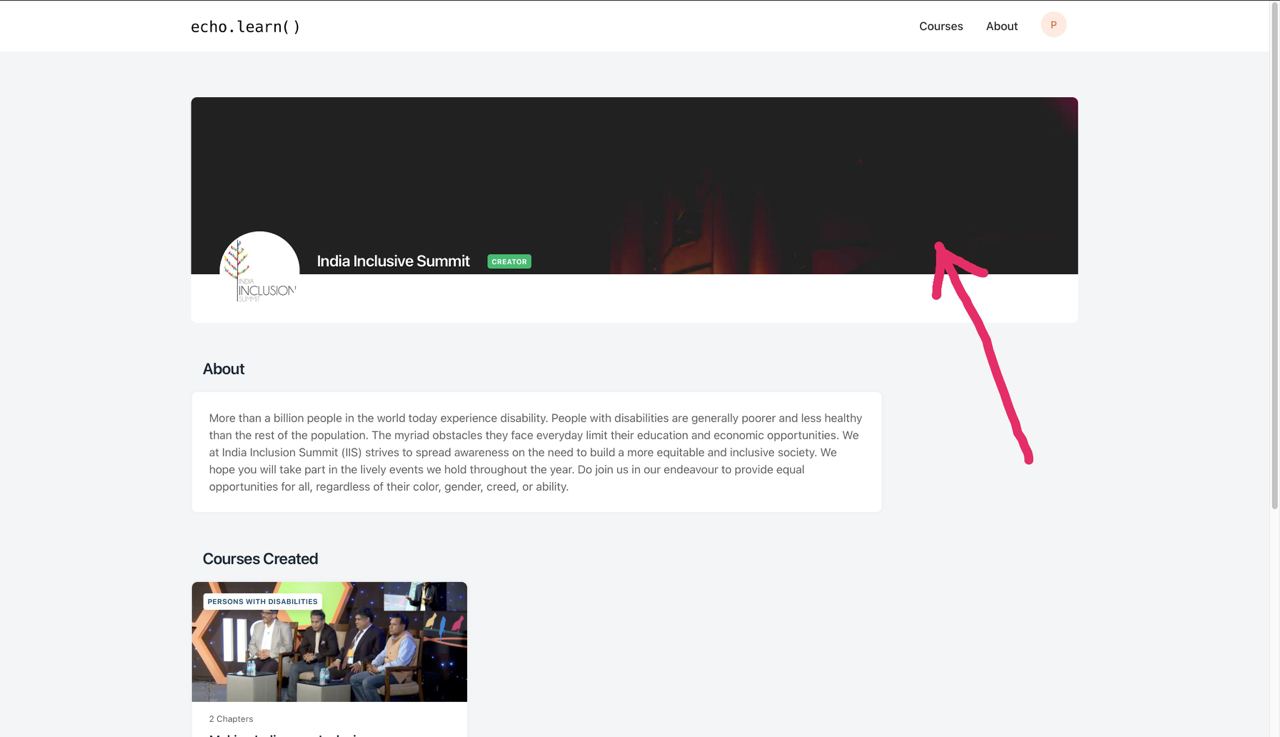Open the user avatar menu "P"
This screenshot has height=737, width=1280.
pos(1054,25)
